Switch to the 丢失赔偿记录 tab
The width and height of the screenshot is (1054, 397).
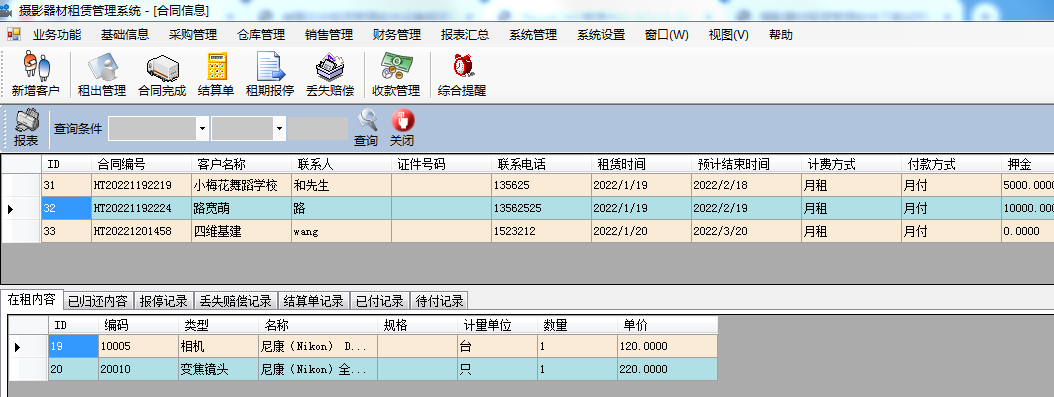click(x=236, y=301)
